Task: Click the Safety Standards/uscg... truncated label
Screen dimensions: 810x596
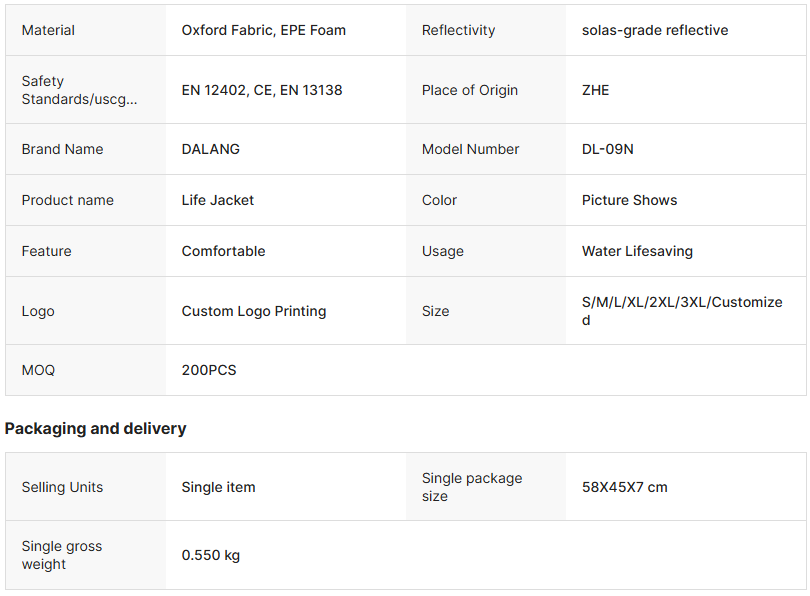Action: 79,90
